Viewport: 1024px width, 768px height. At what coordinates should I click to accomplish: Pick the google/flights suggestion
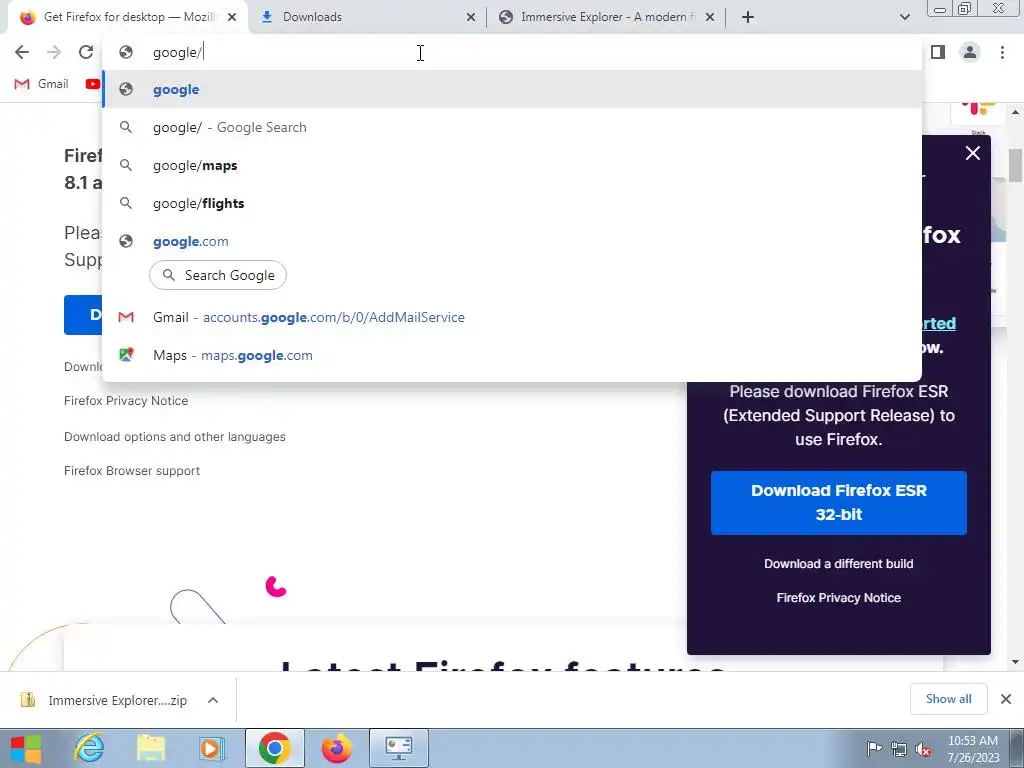[512, 203]
